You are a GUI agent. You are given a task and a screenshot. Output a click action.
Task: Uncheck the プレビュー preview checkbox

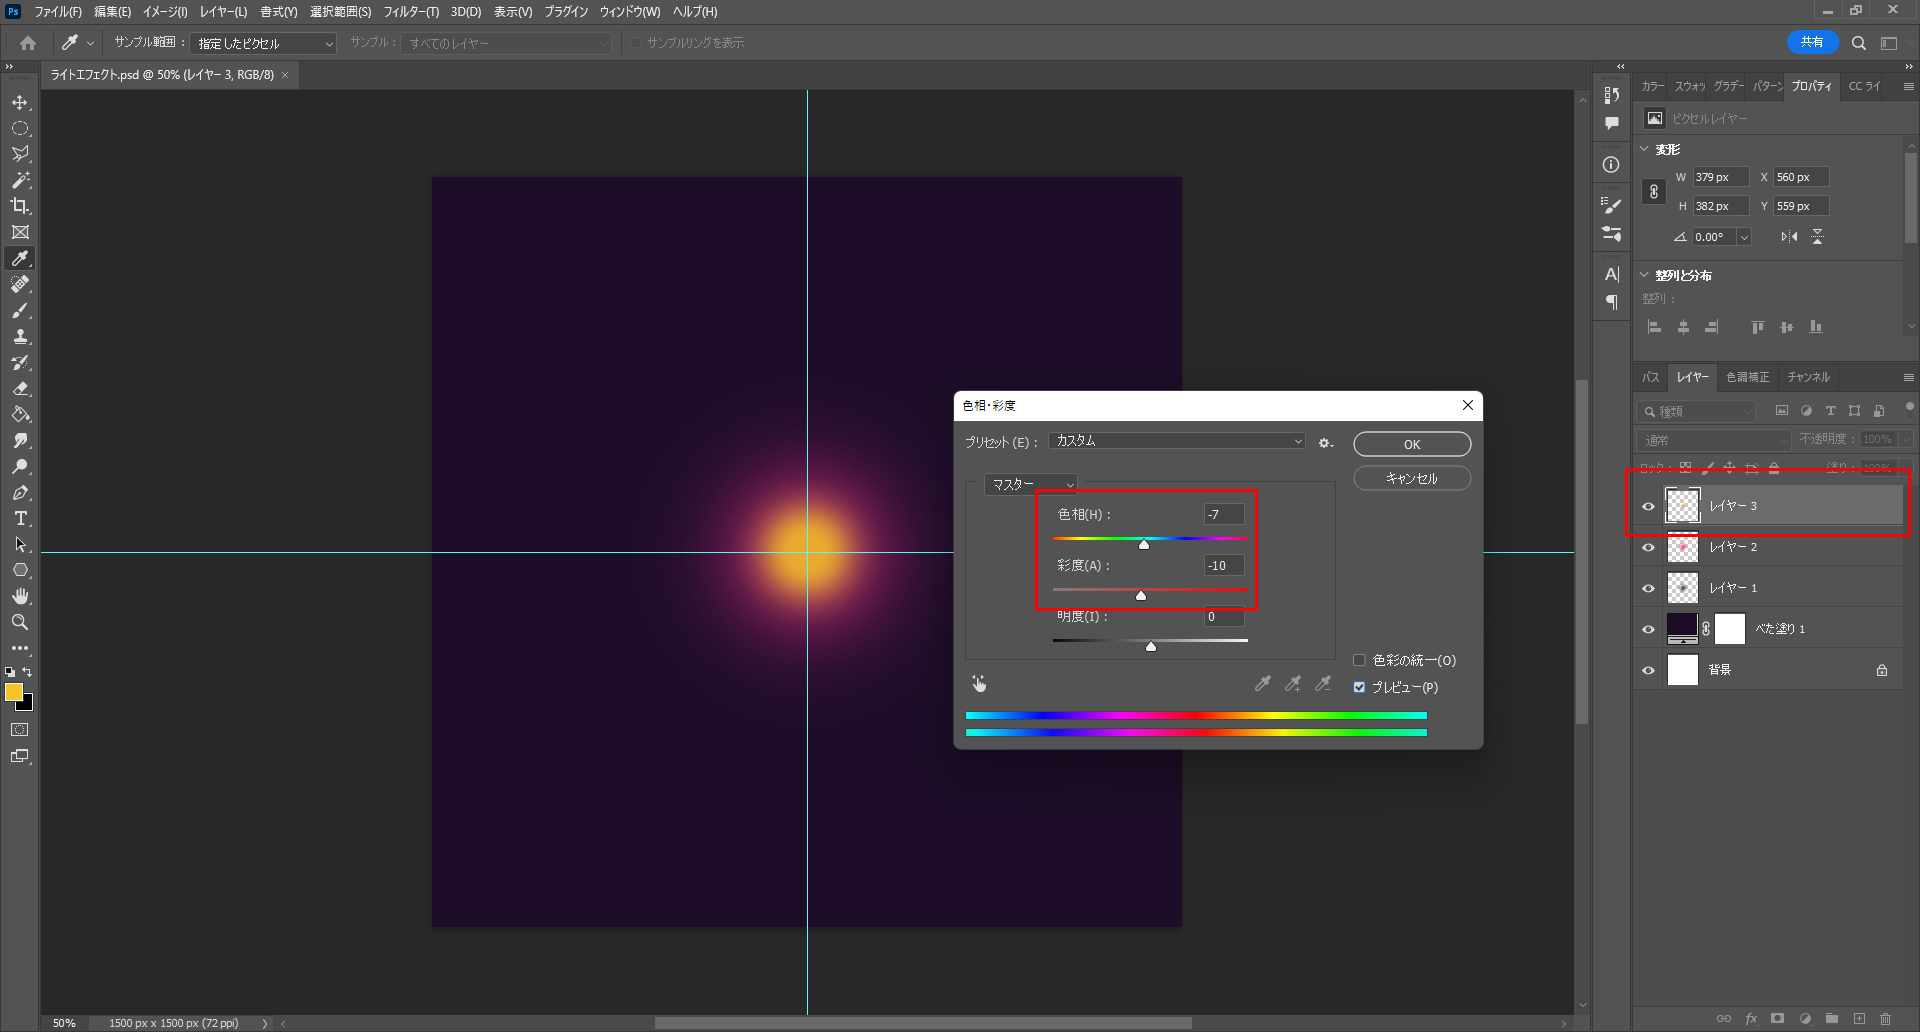[x=1359, y=687]
